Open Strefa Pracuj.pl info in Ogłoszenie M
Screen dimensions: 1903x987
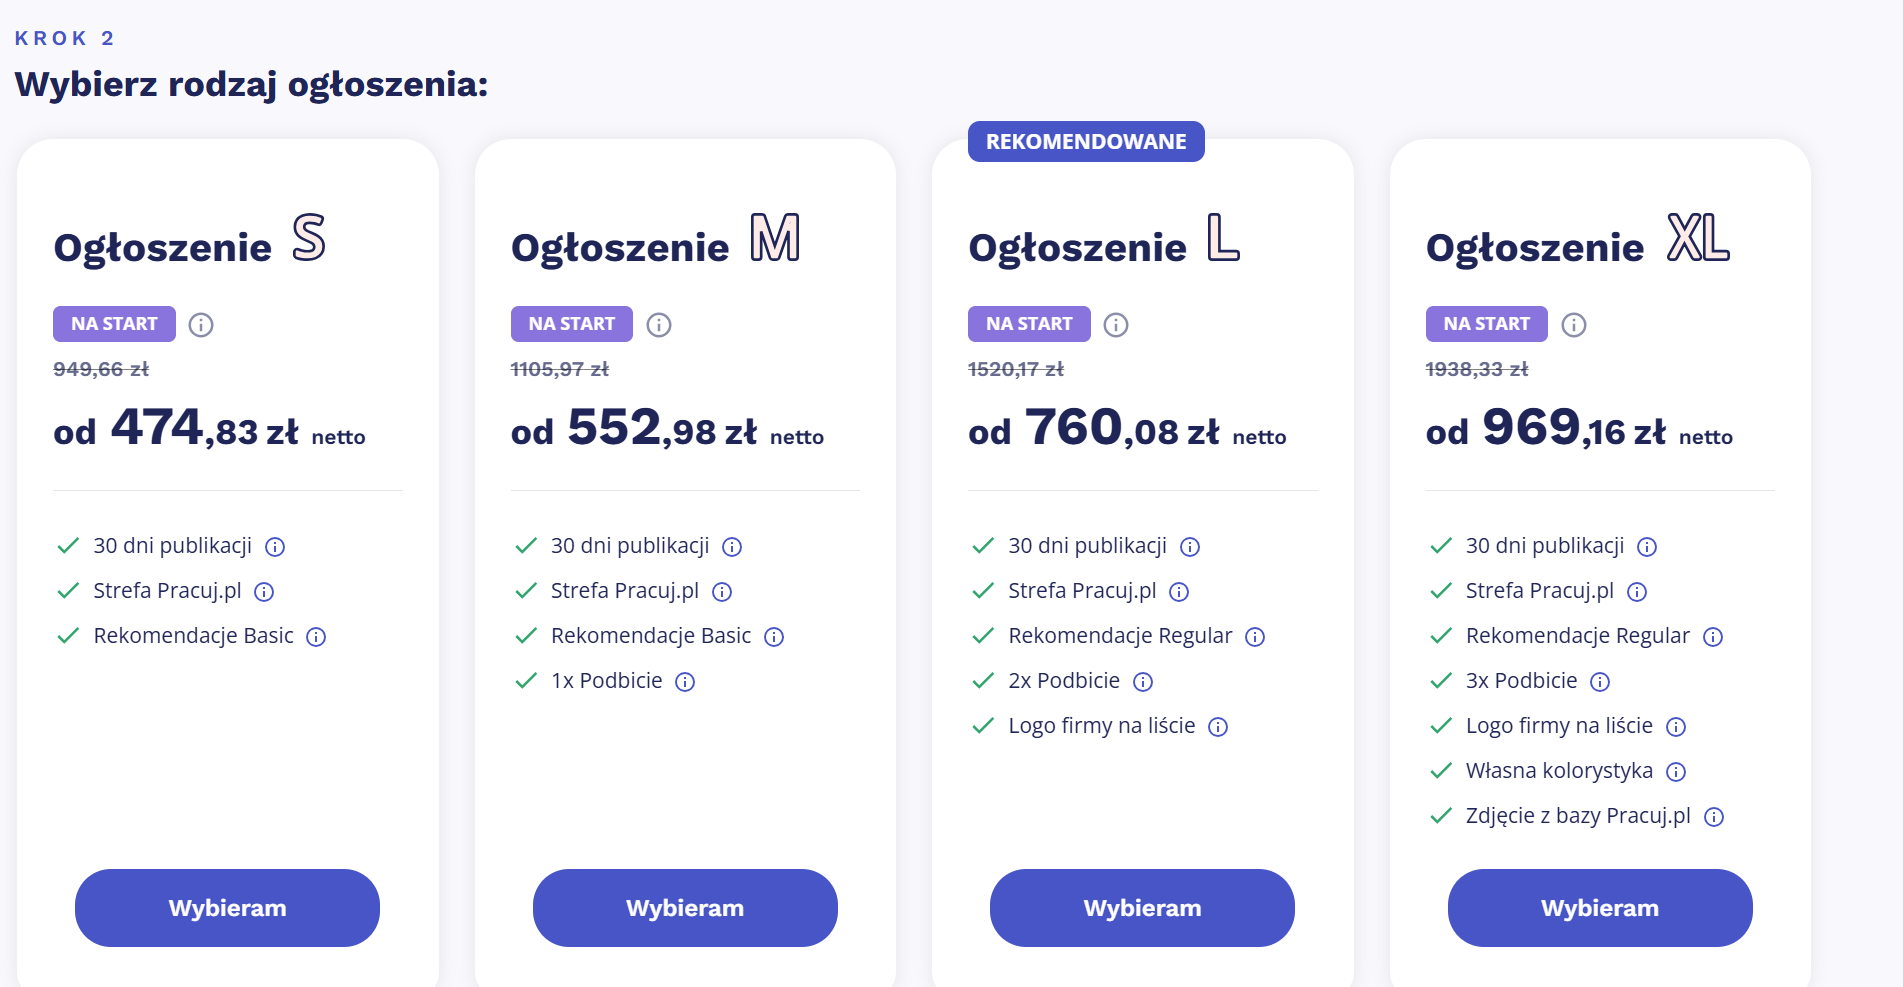(x=722, y=592)
